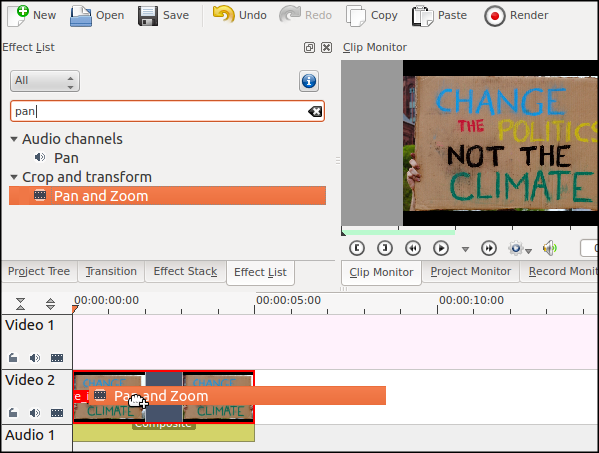Switch to the Project Monitor tab
The image size is (599, 453).
tap(470, 272)
